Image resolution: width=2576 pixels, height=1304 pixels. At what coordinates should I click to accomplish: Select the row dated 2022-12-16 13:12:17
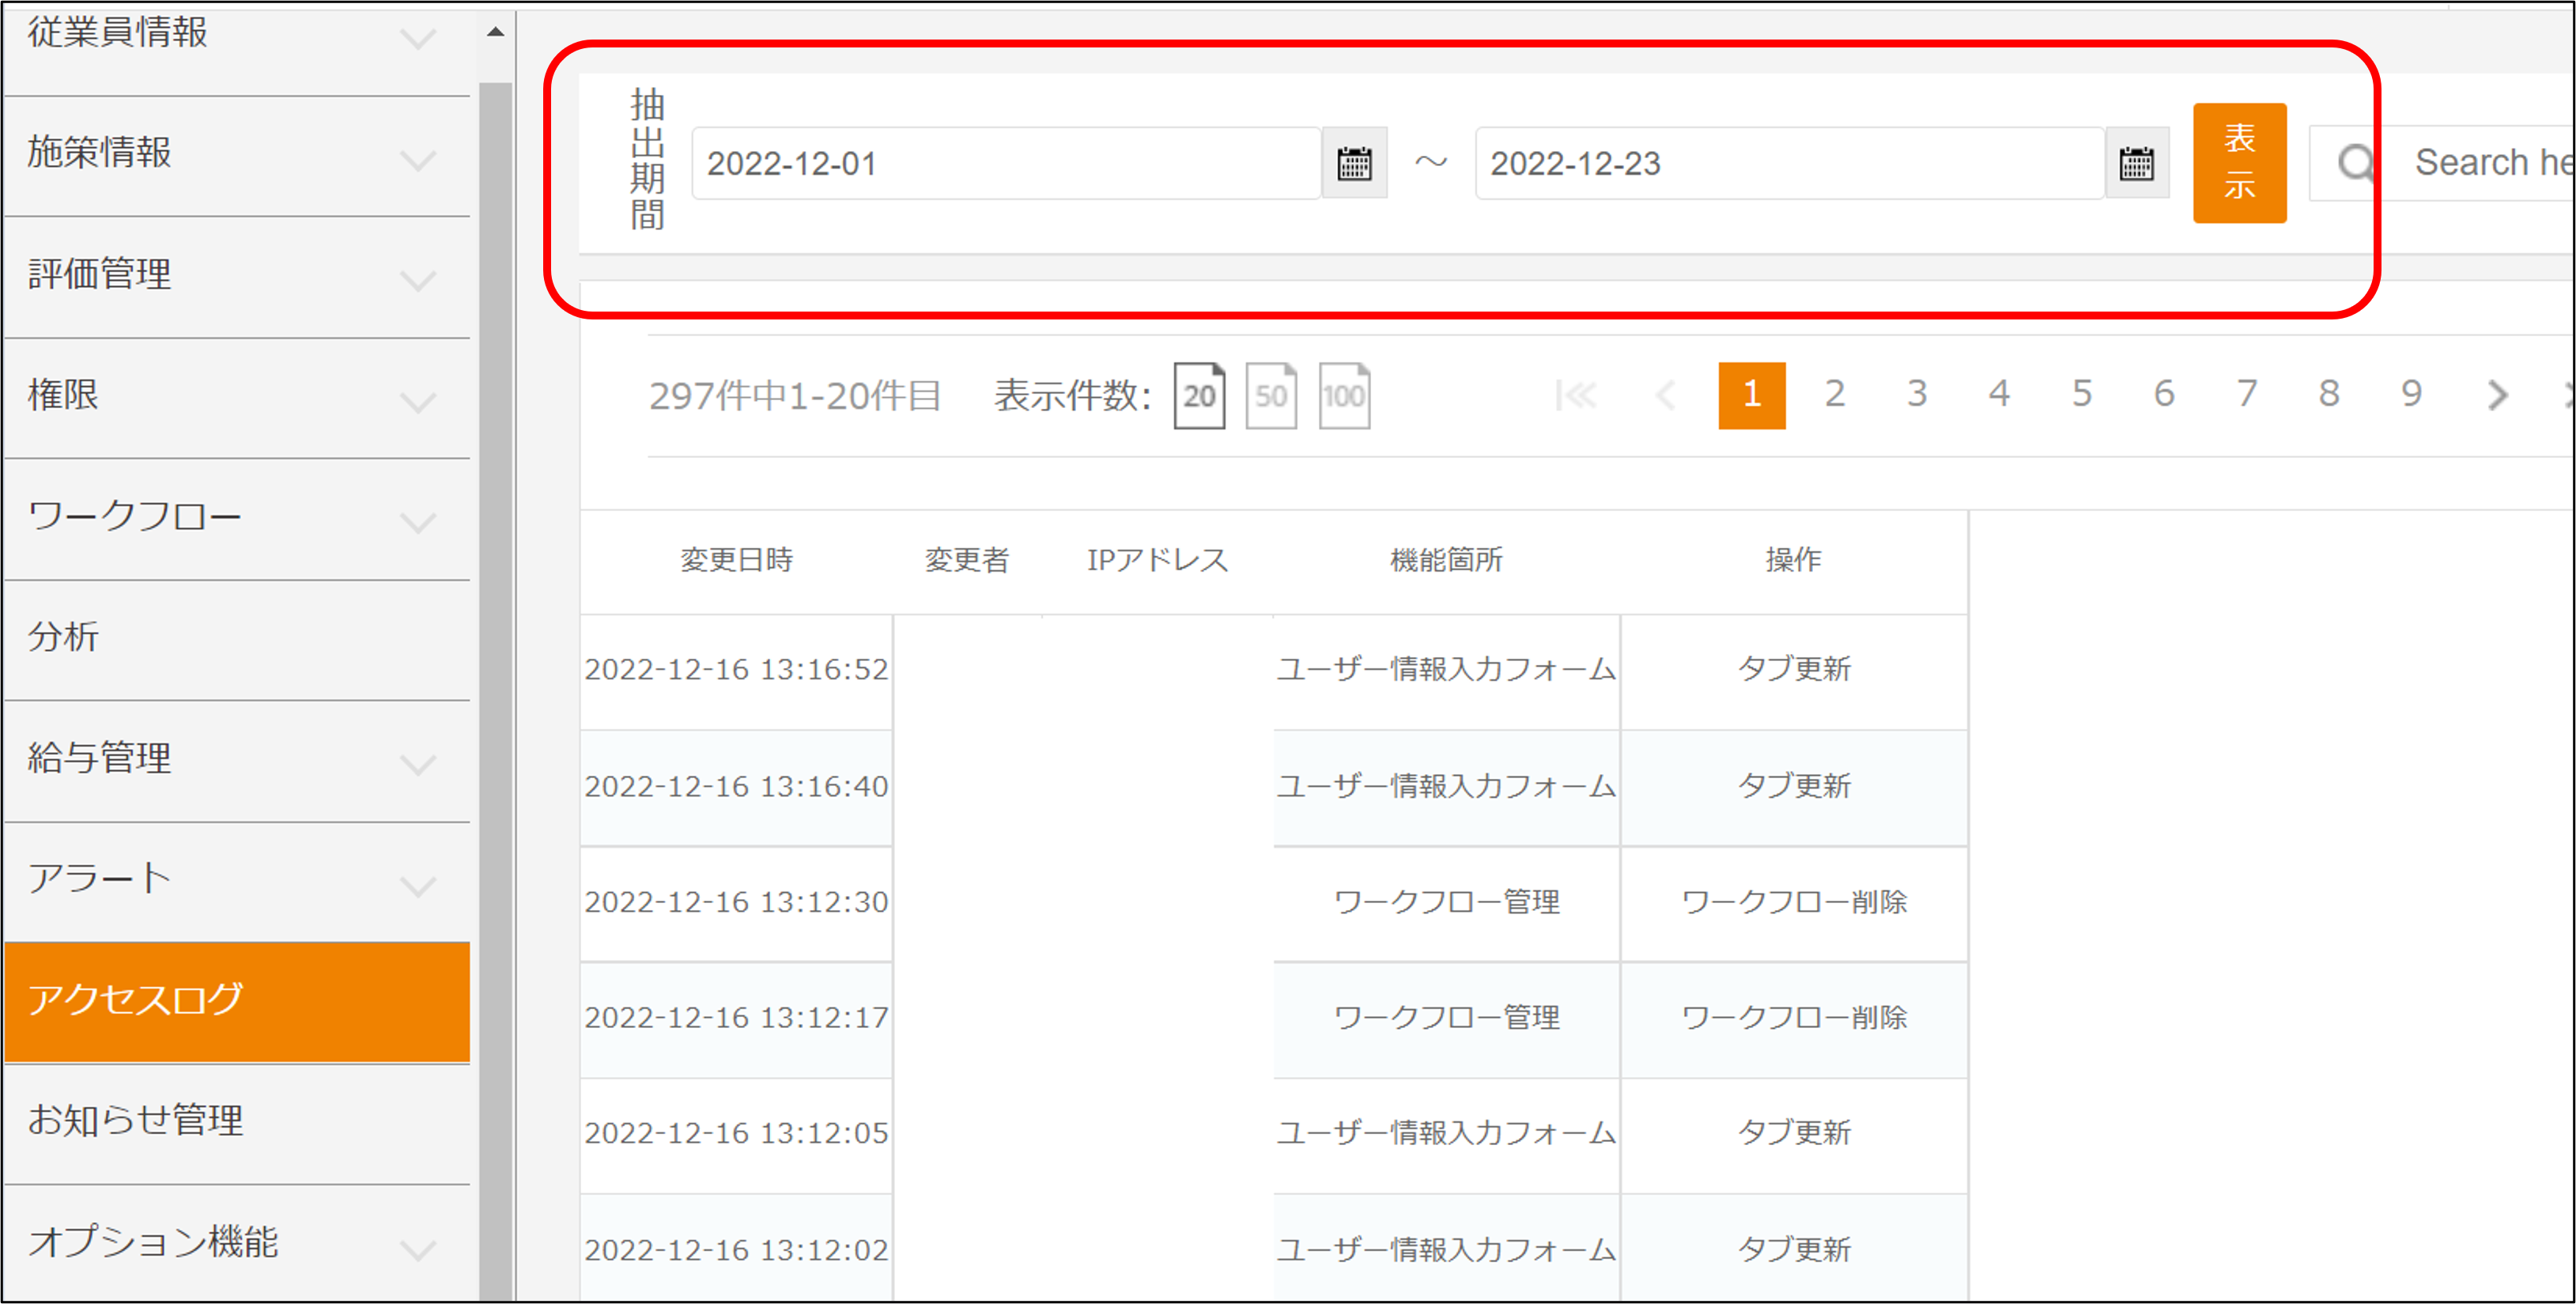tap(1273, 1019)
